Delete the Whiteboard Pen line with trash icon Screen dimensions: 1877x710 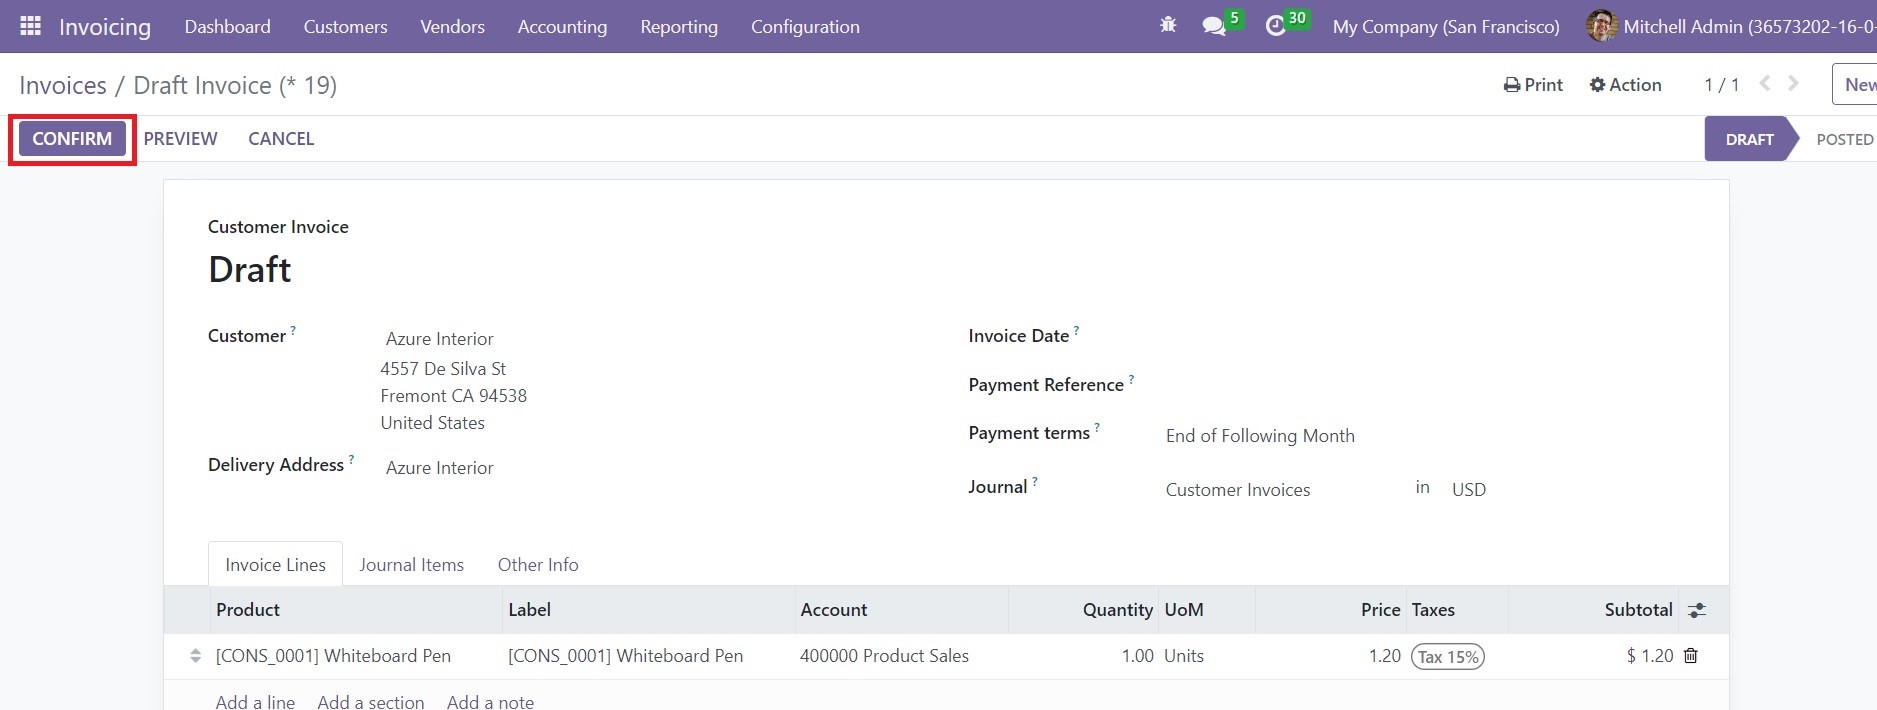click(1691, 656)
